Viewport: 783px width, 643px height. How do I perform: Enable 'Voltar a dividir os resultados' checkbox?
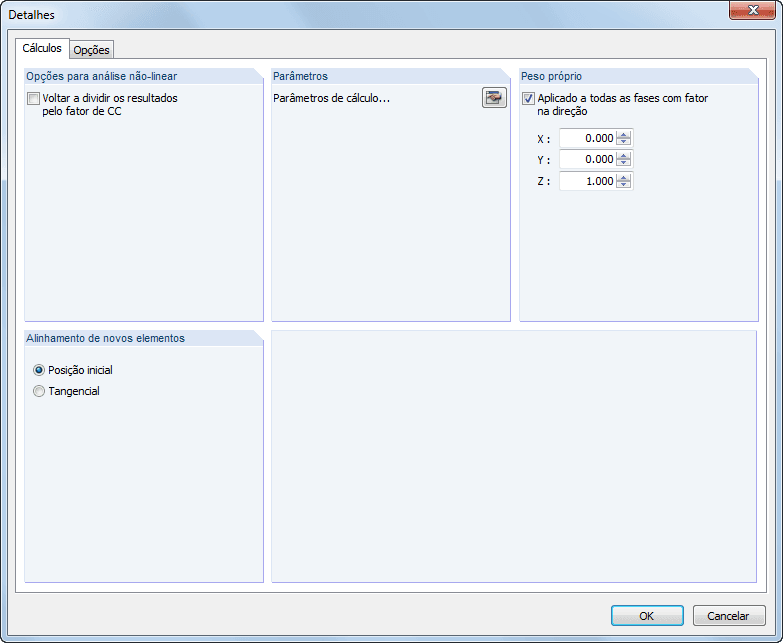pyautogui.click(x=33, y=98)
